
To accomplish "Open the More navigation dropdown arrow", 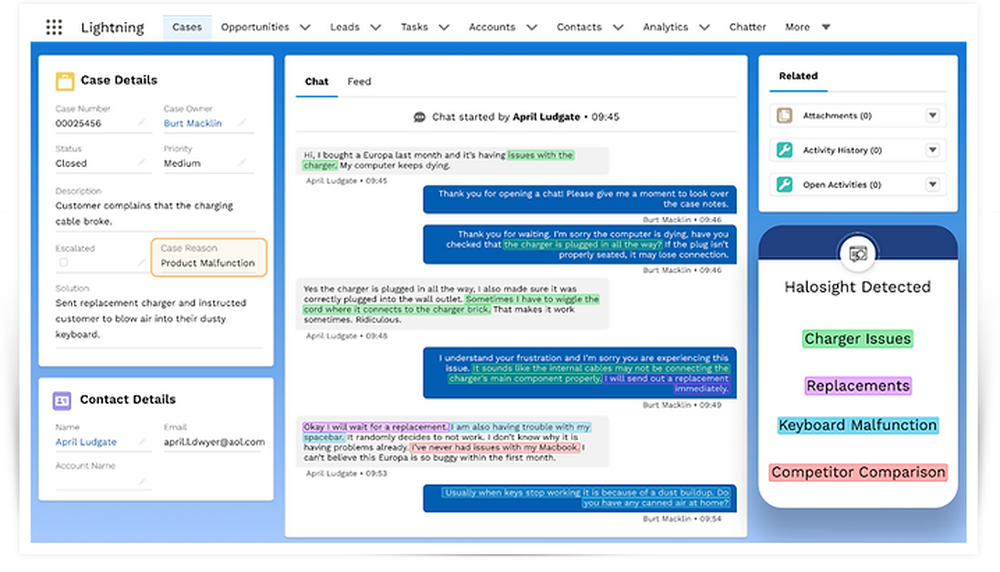I will tap(826, 27).
